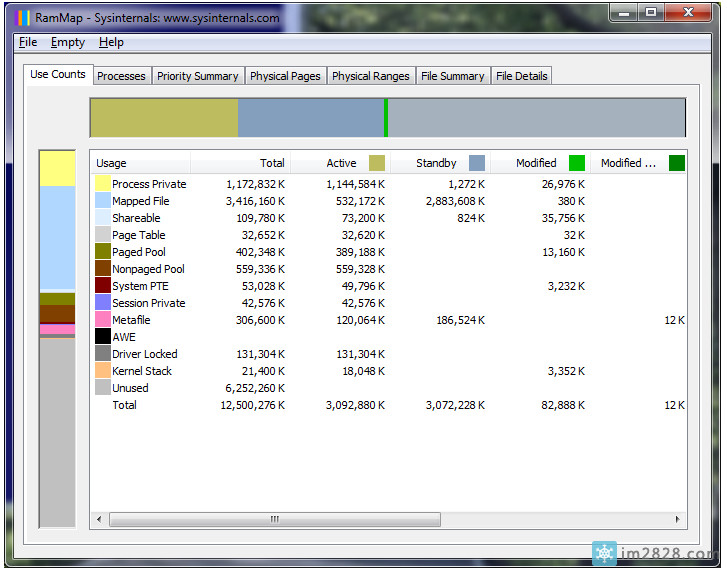Click the horizontal scrollbar right arrow
727x571 pixels.
point(677,519)
